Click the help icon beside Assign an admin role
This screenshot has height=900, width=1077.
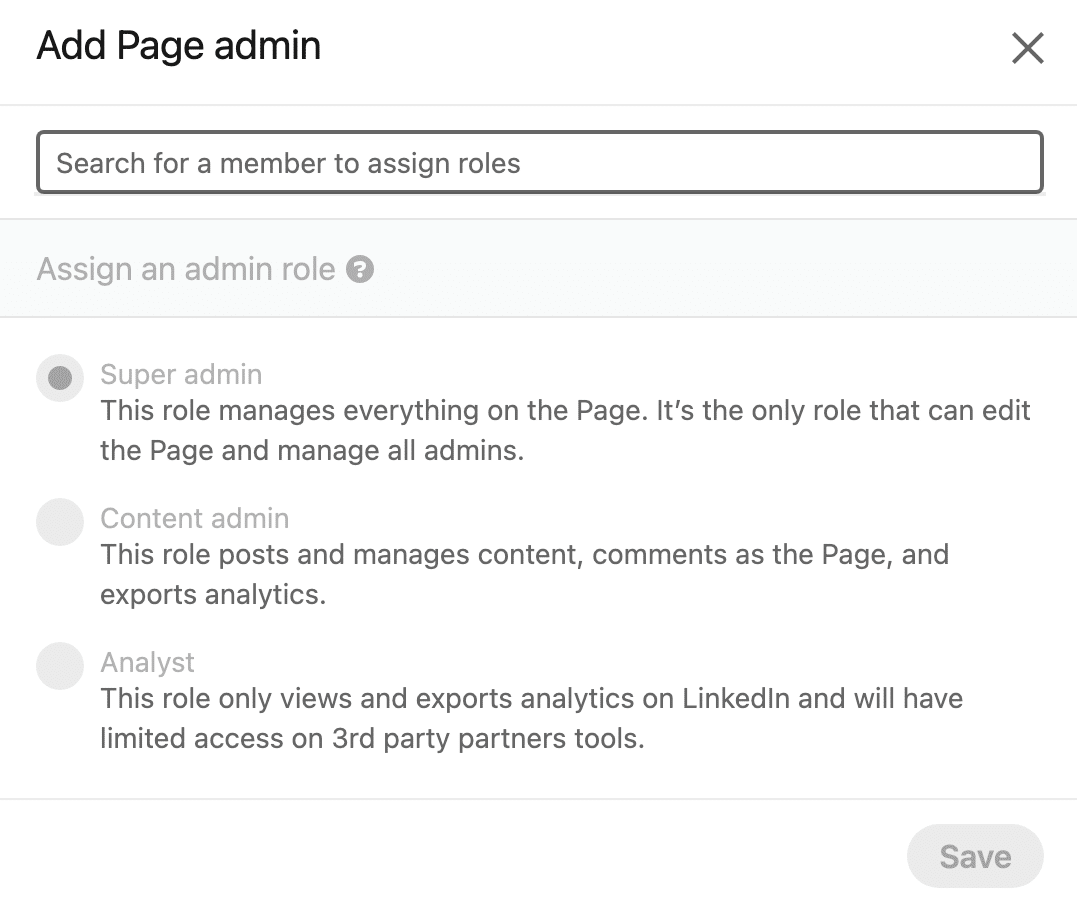[x=360, y=269]
